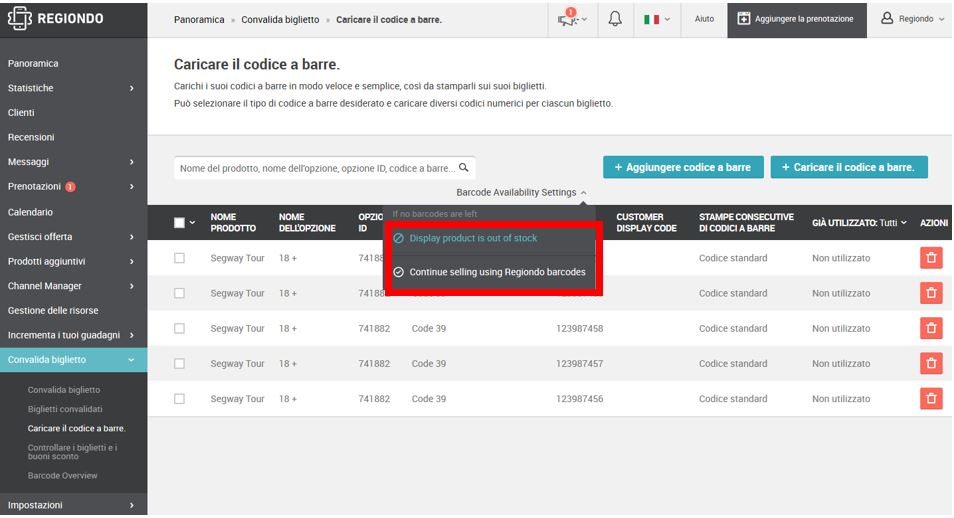Screen dimensions: 954x518
Task: Open Clienti in the sidebar
Action: pyautogui.click(x=21, y=113)
